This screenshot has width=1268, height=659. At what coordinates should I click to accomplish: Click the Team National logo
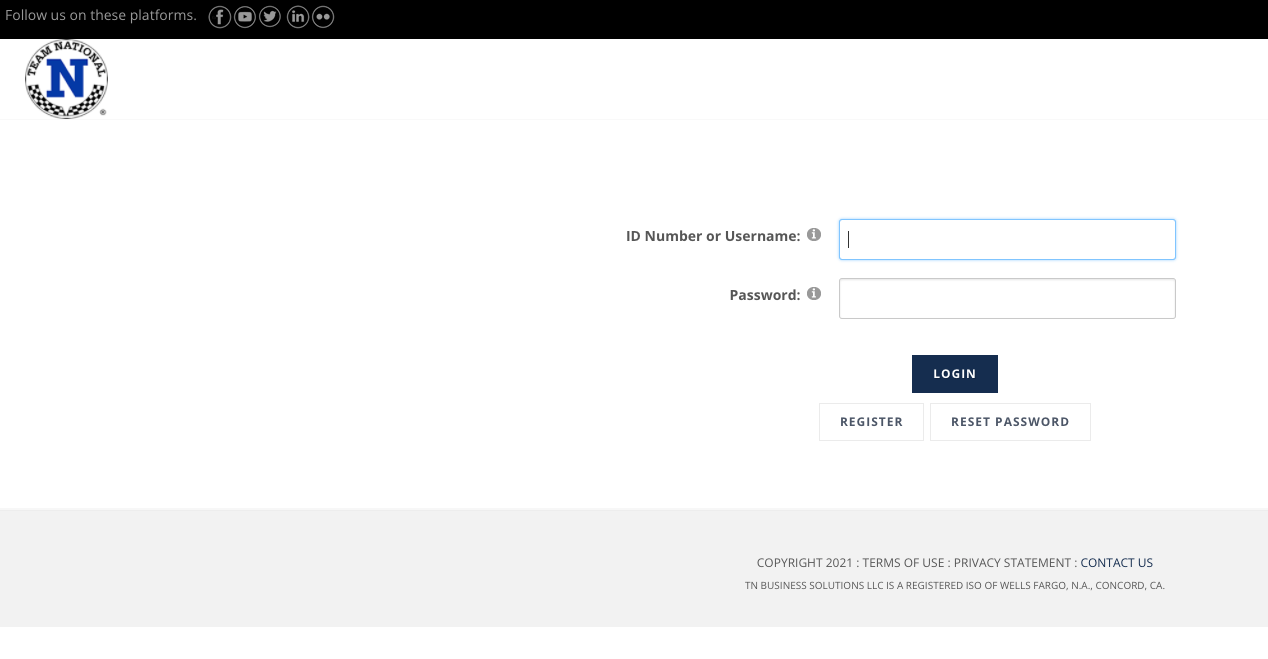(x=66, y=79)
